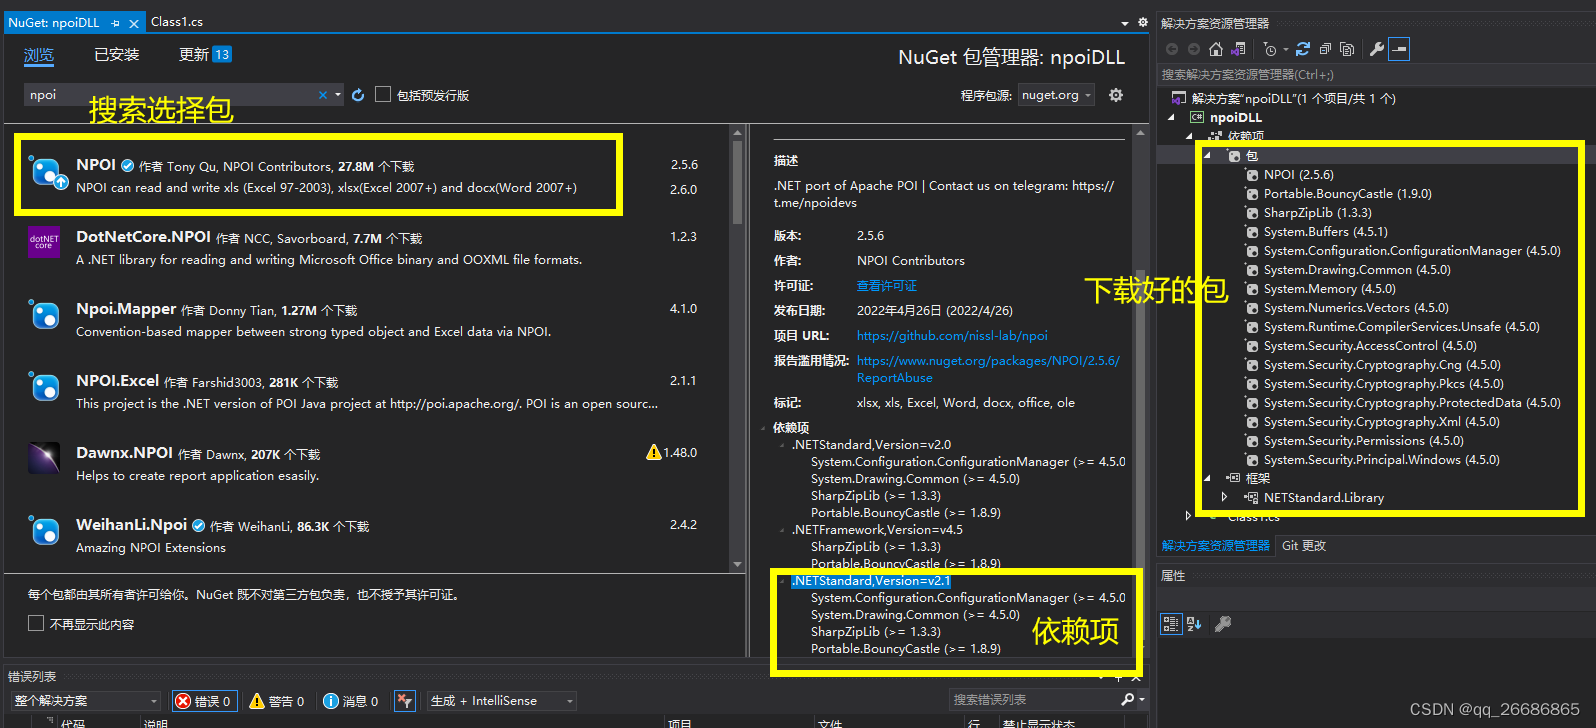Collapse the packages (包) node
Screen dimensions: 1596x728
[1207, 156]
